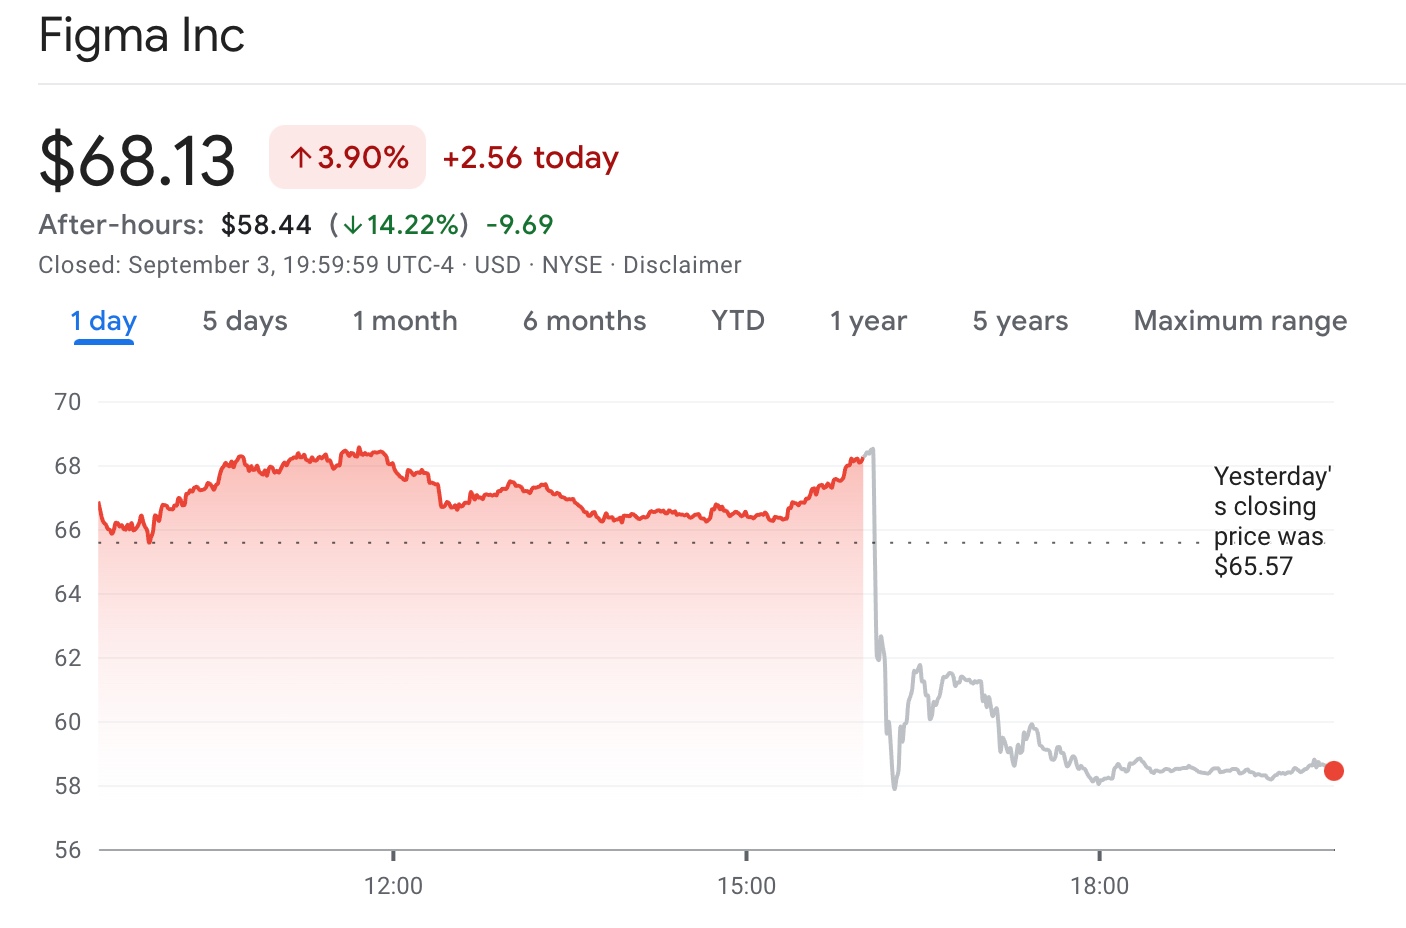Switch chart to 1 year range

[868, 321]
